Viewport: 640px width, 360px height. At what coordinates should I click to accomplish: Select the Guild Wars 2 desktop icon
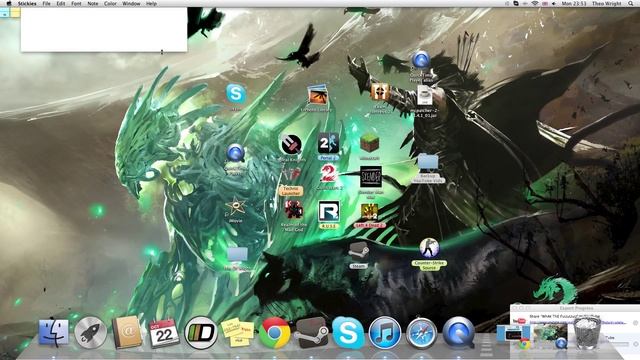click(329, 174)
